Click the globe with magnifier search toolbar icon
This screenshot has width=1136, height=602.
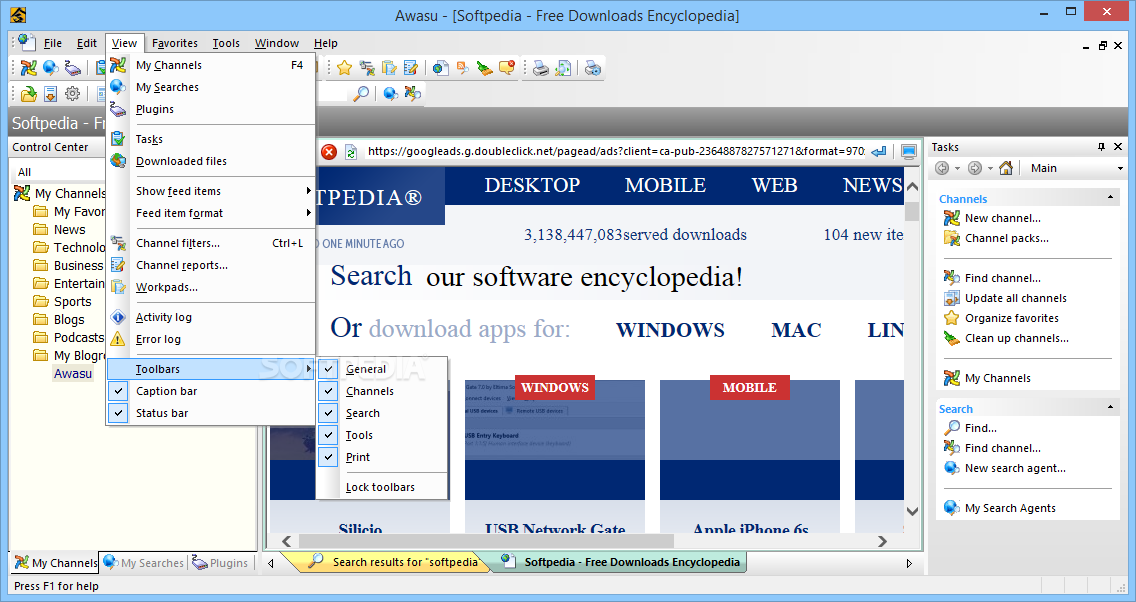click(x=390, y=93)
